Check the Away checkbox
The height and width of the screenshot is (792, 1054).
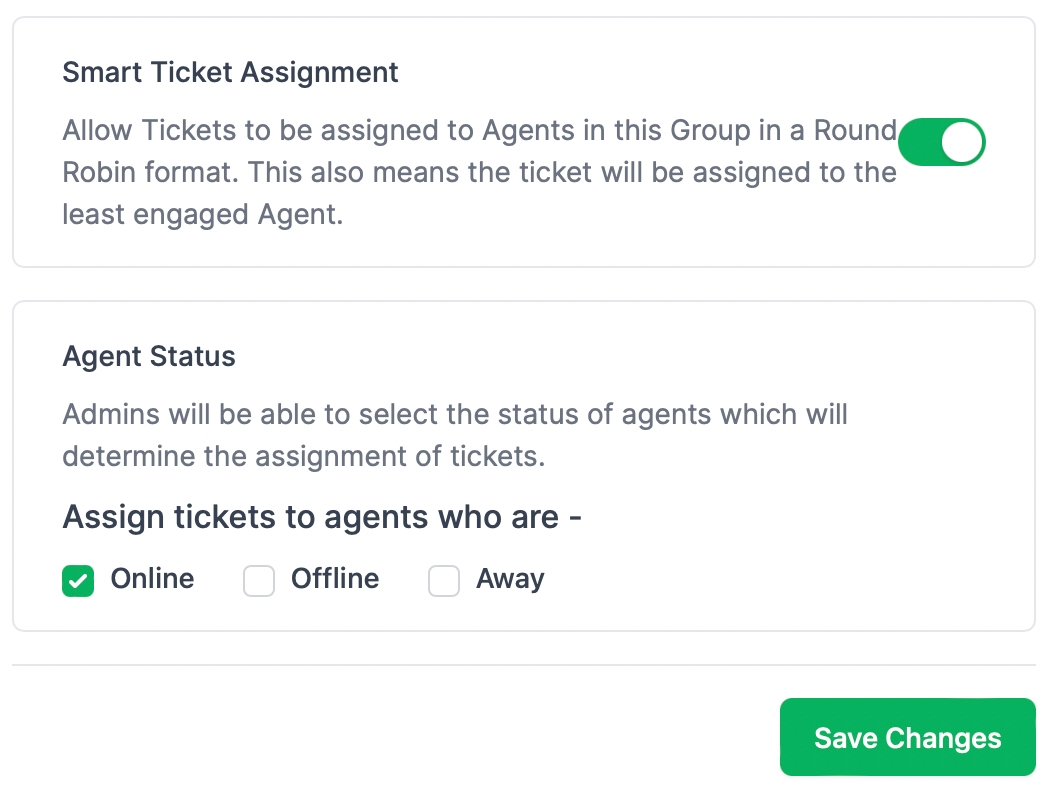[x=444, y=581]
